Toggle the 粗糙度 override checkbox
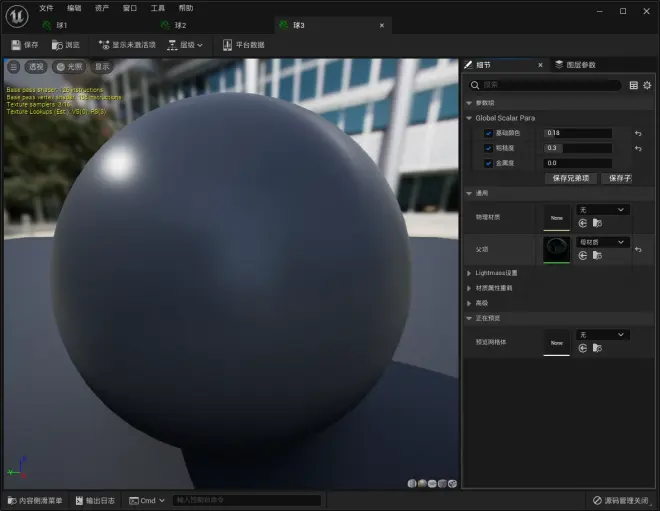 488,148
